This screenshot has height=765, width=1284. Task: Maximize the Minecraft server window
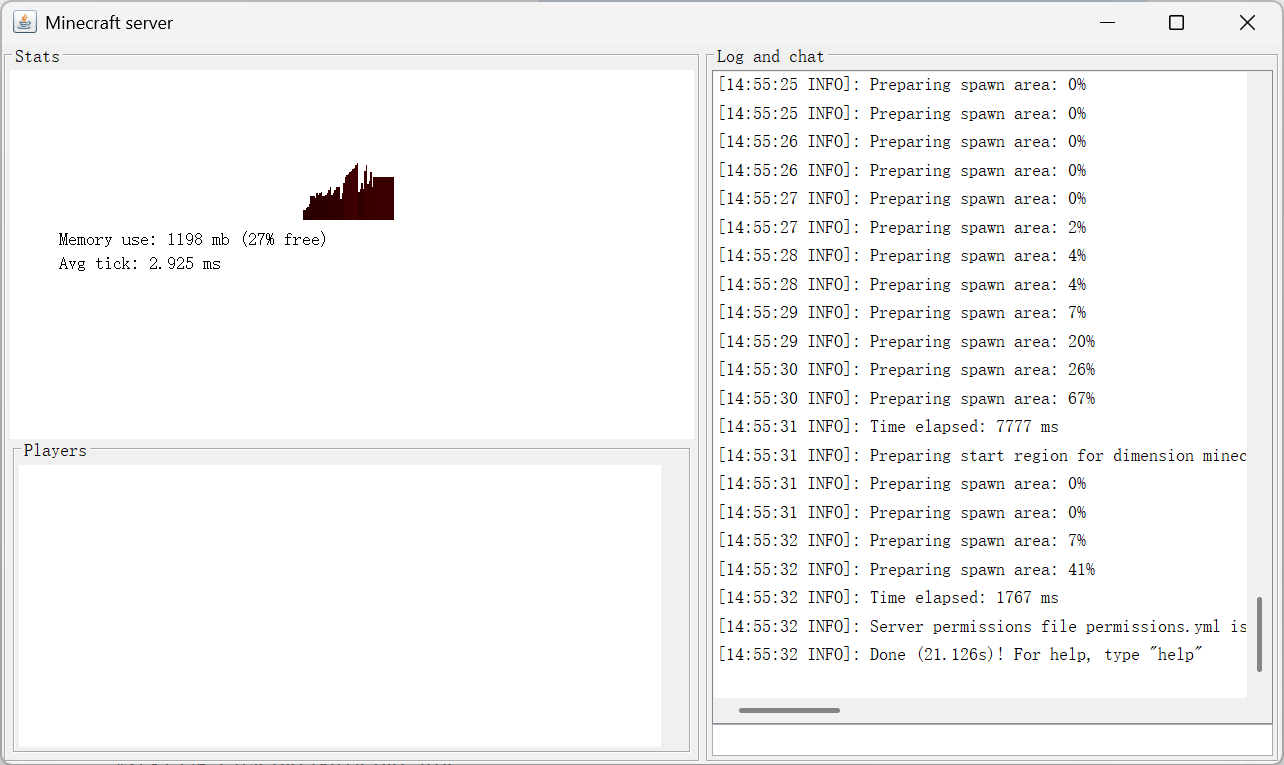1177,22
